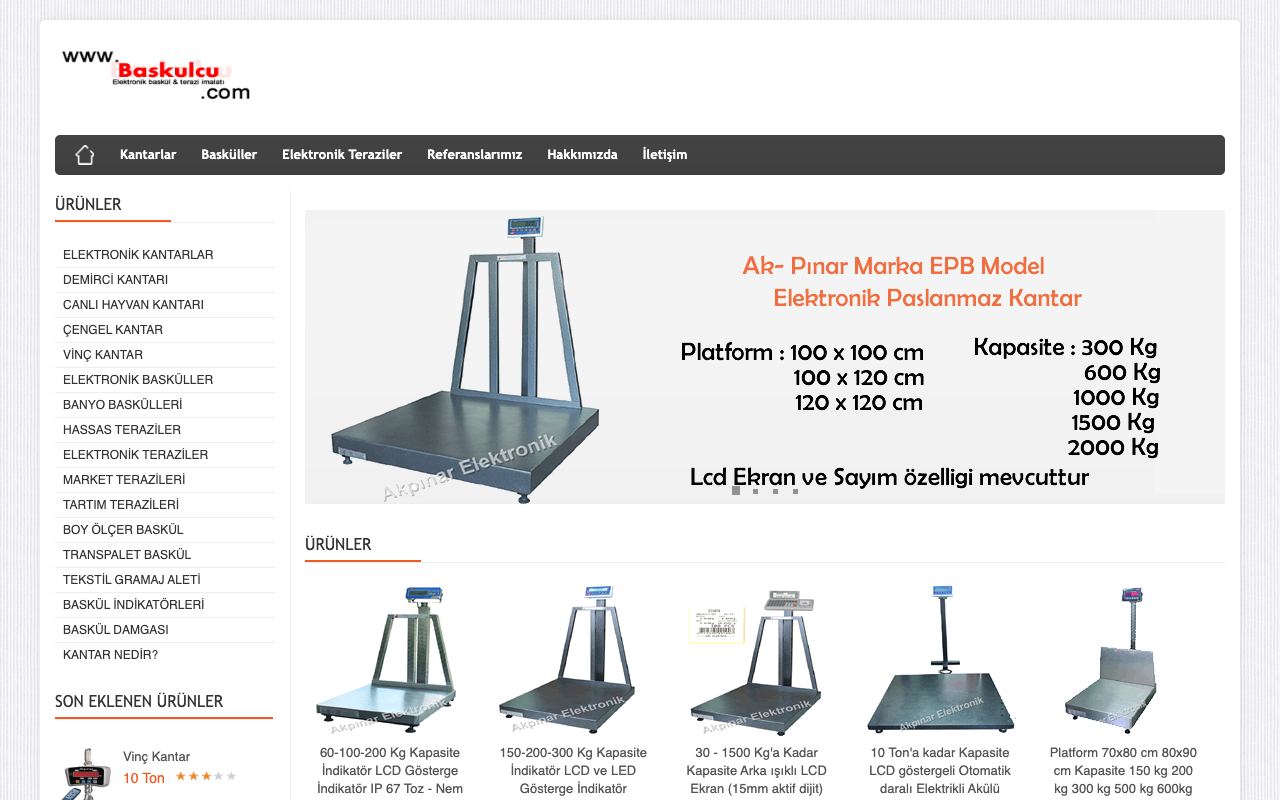Open BASKÜL DAMGASI category
Screen dimensions: 1280x800
[x=116, y=630]
